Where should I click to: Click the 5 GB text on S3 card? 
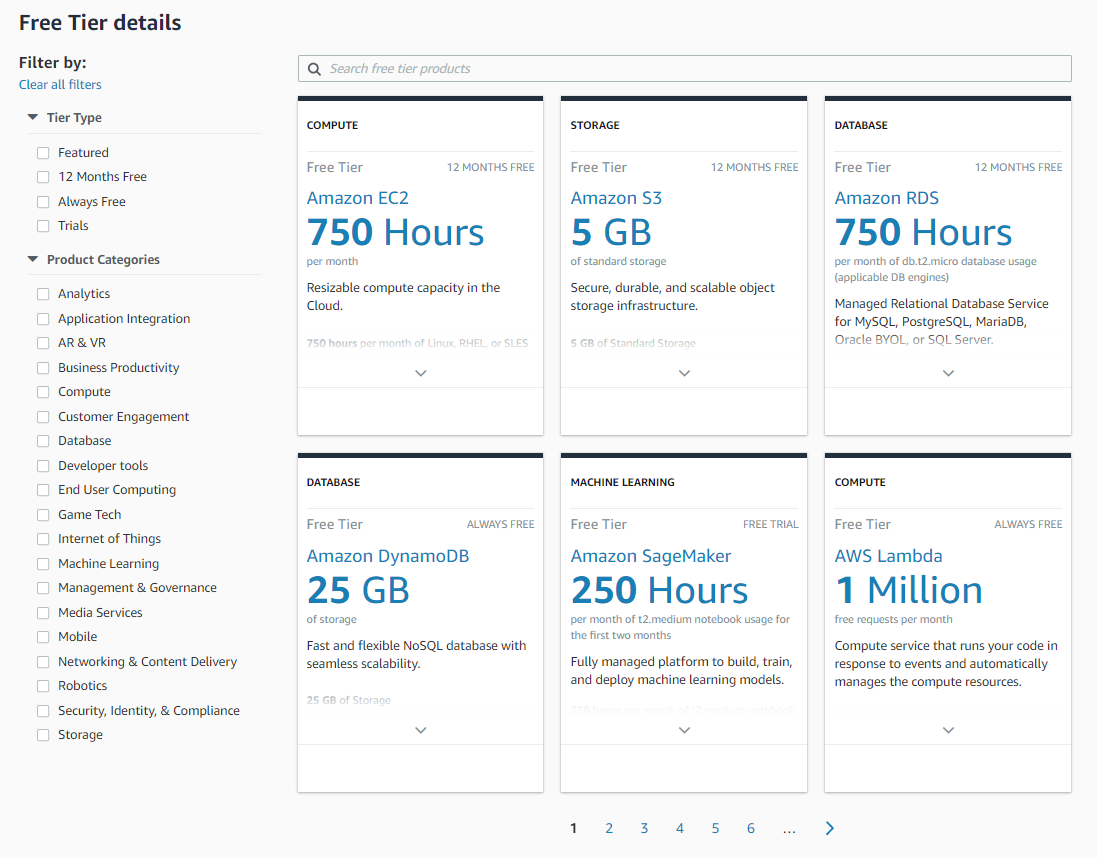[x=611, y=232]
